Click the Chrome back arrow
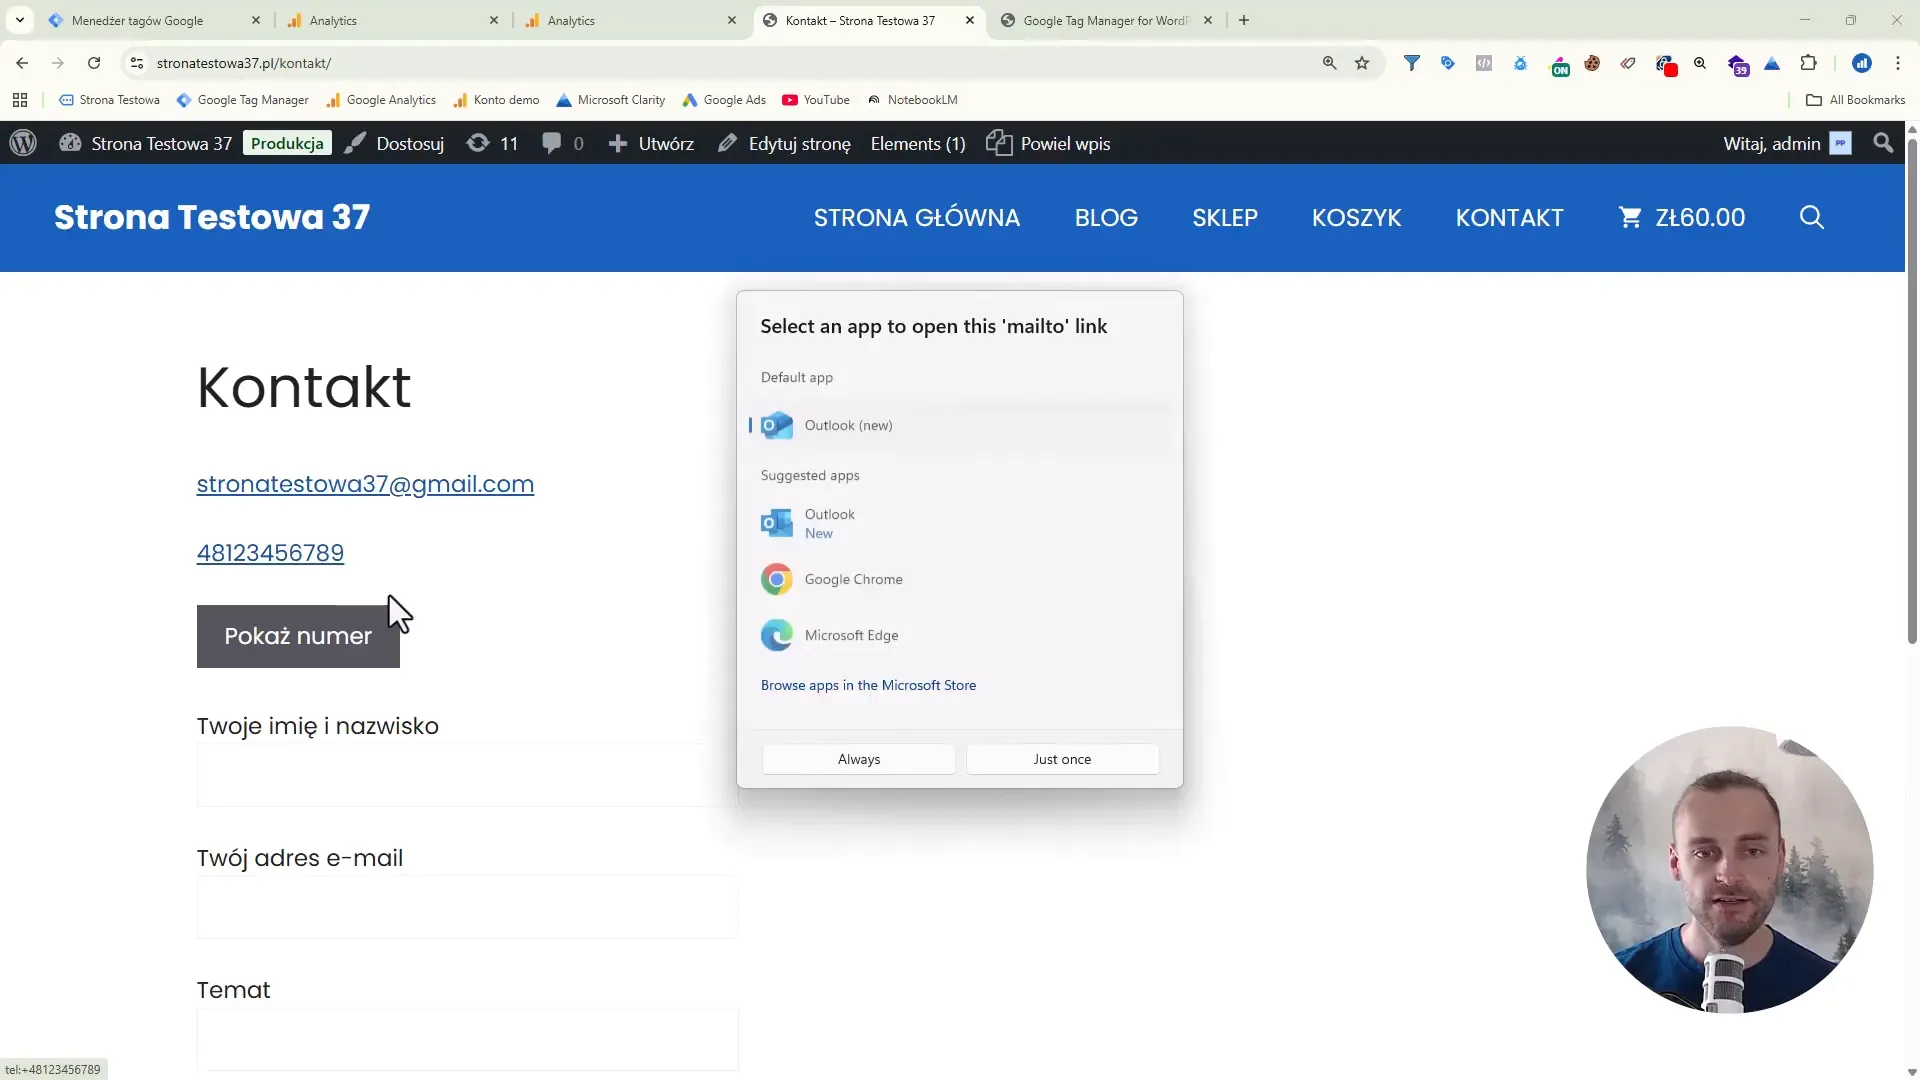 pyautogui.click(x=22, y=63)
